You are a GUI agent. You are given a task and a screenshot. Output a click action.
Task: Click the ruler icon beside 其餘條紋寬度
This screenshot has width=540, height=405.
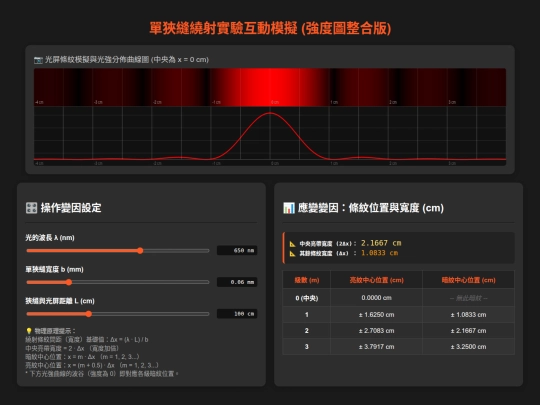pyautogui.click(x=292, y=253)
